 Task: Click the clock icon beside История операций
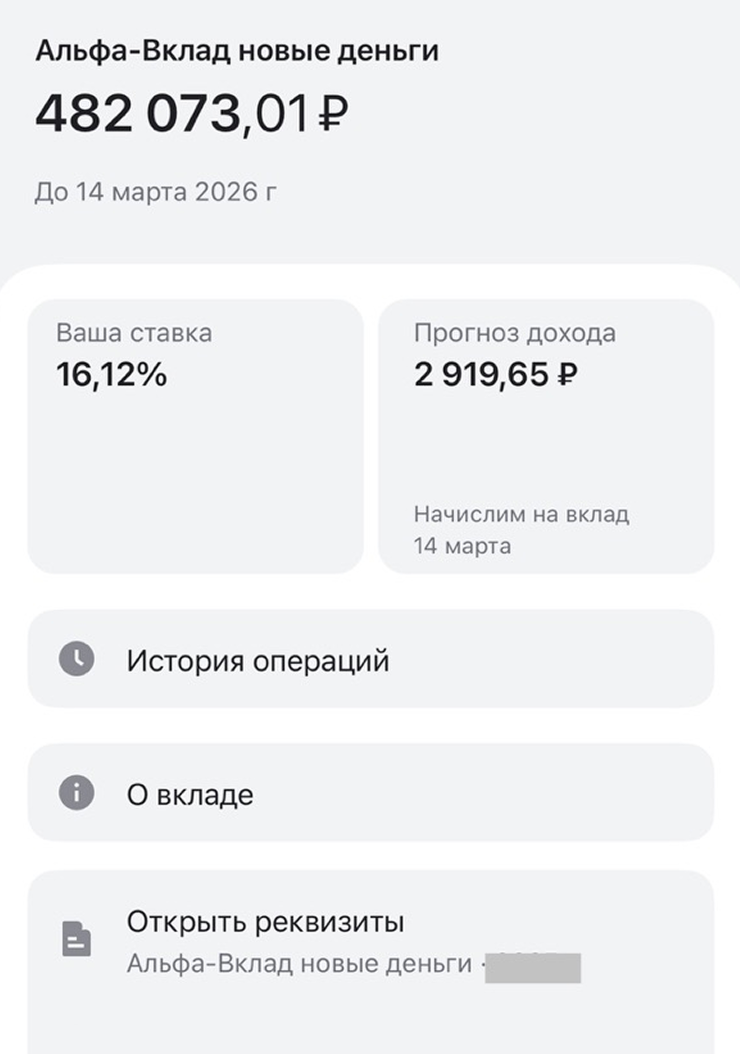click(76, 659)
